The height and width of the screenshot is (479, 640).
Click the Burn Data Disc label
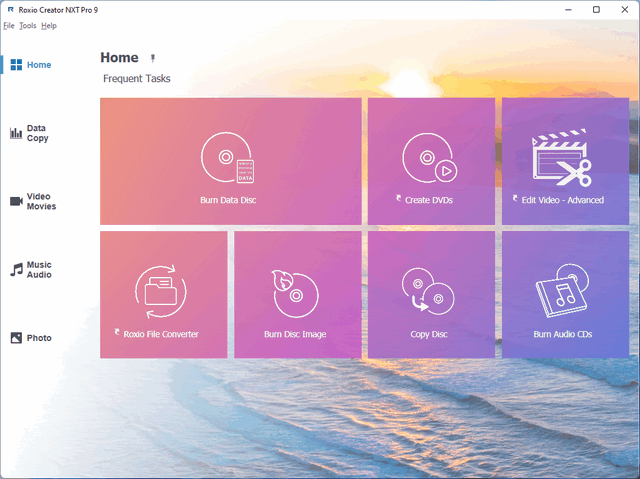pyautogui.click(x=229, y=200)
